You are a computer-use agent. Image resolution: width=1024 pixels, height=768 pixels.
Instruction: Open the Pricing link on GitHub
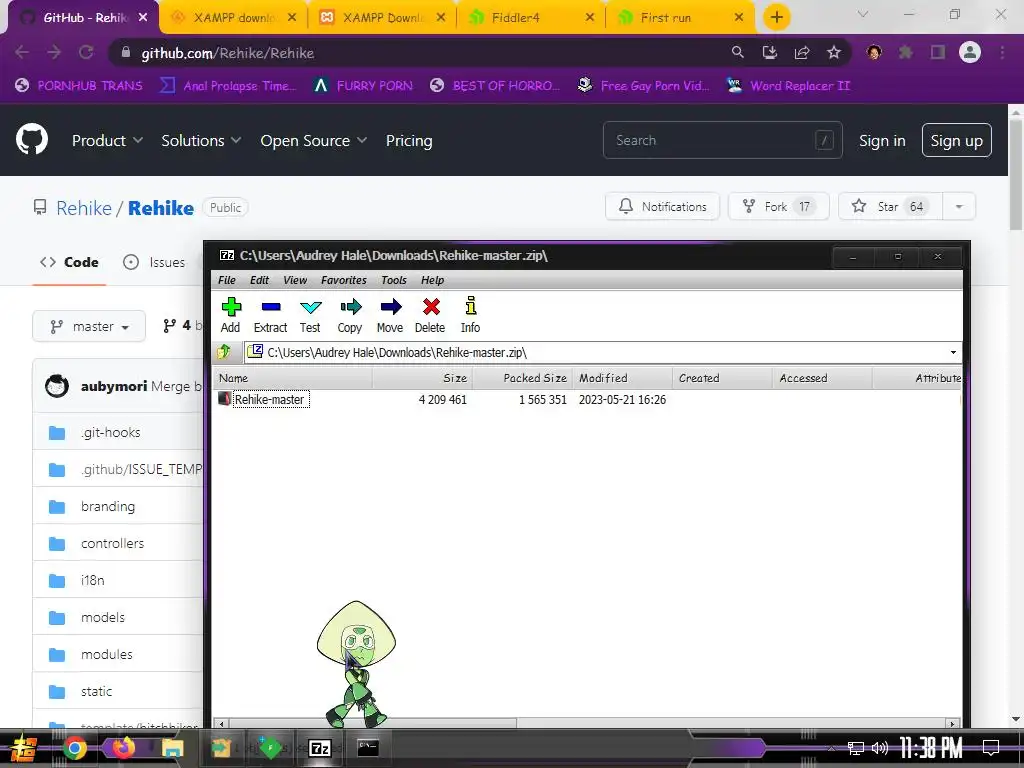click(x=409, y=140)
